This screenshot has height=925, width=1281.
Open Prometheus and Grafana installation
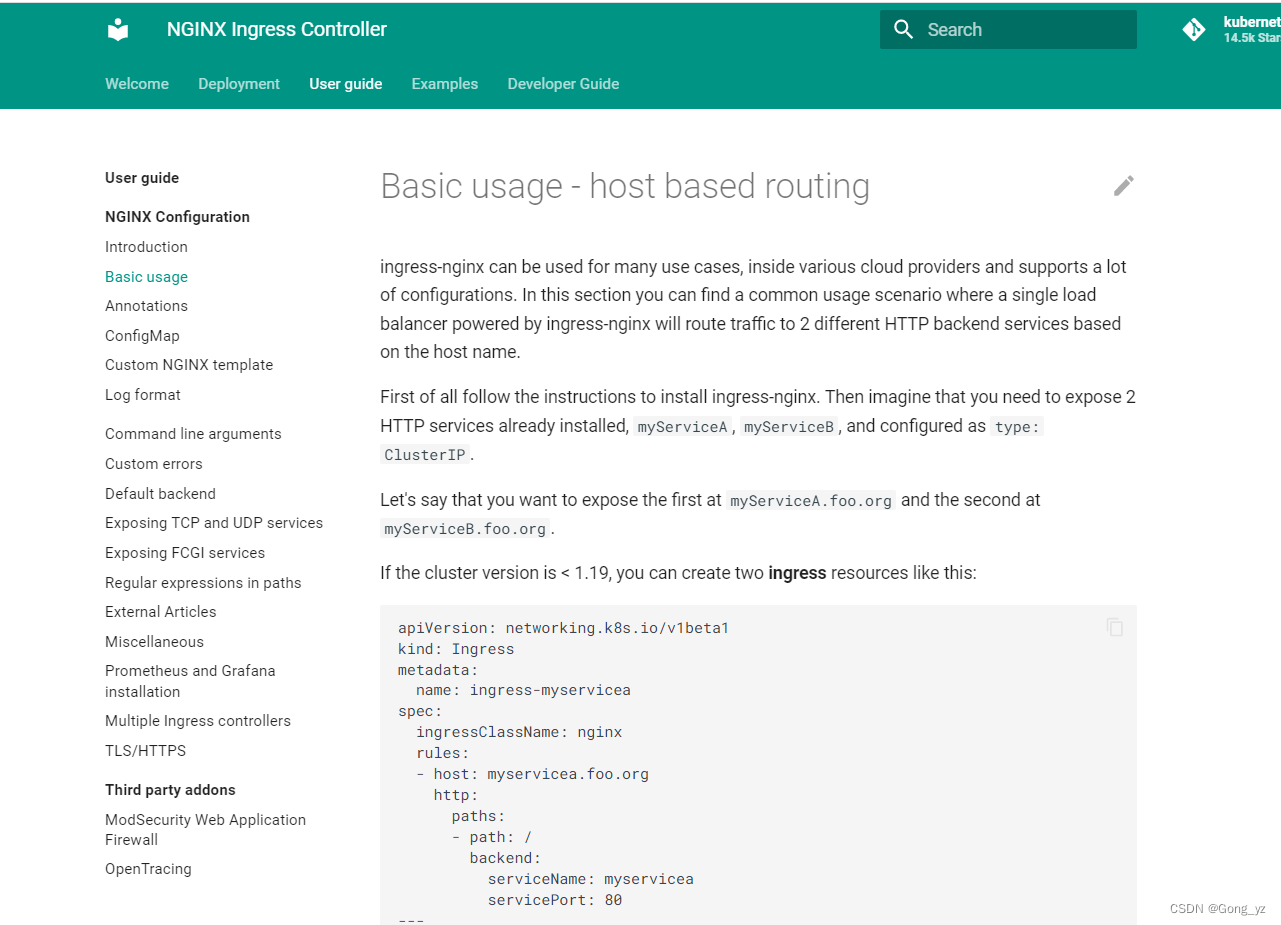190,681
